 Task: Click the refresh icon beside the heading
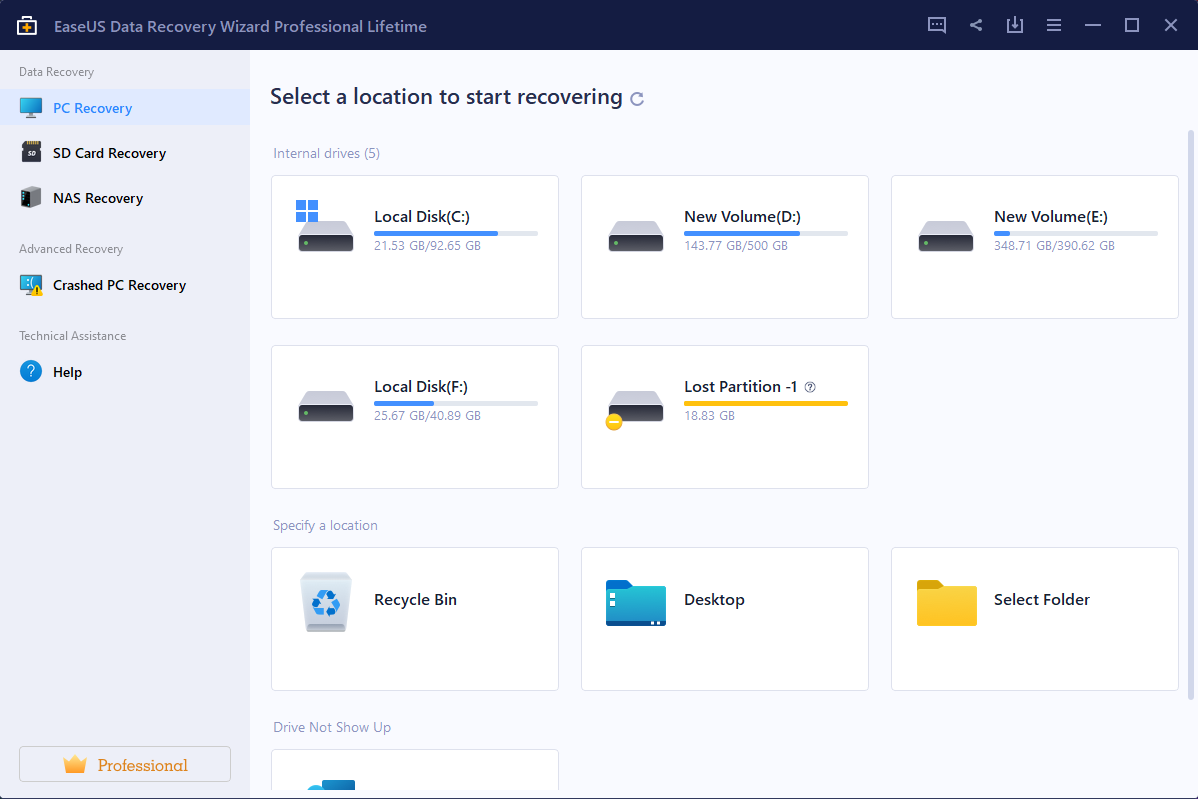pyautogui.click(x=637, y=99)
